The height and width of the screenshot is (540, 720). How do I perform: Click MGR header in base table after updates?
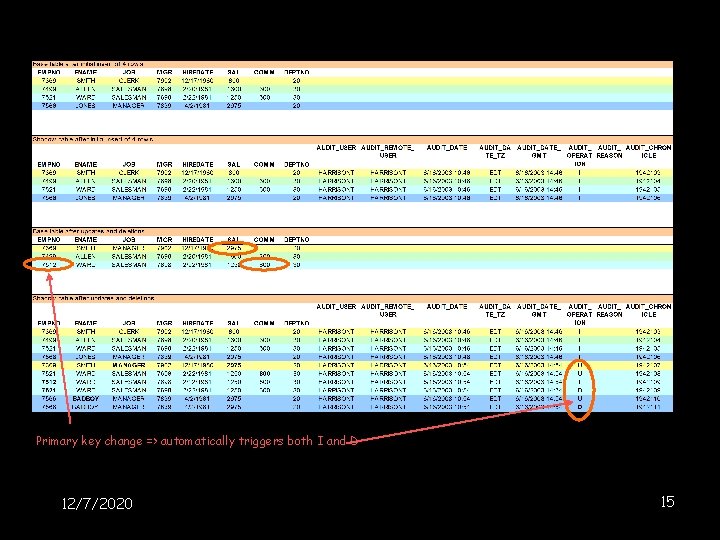point(164,240)
